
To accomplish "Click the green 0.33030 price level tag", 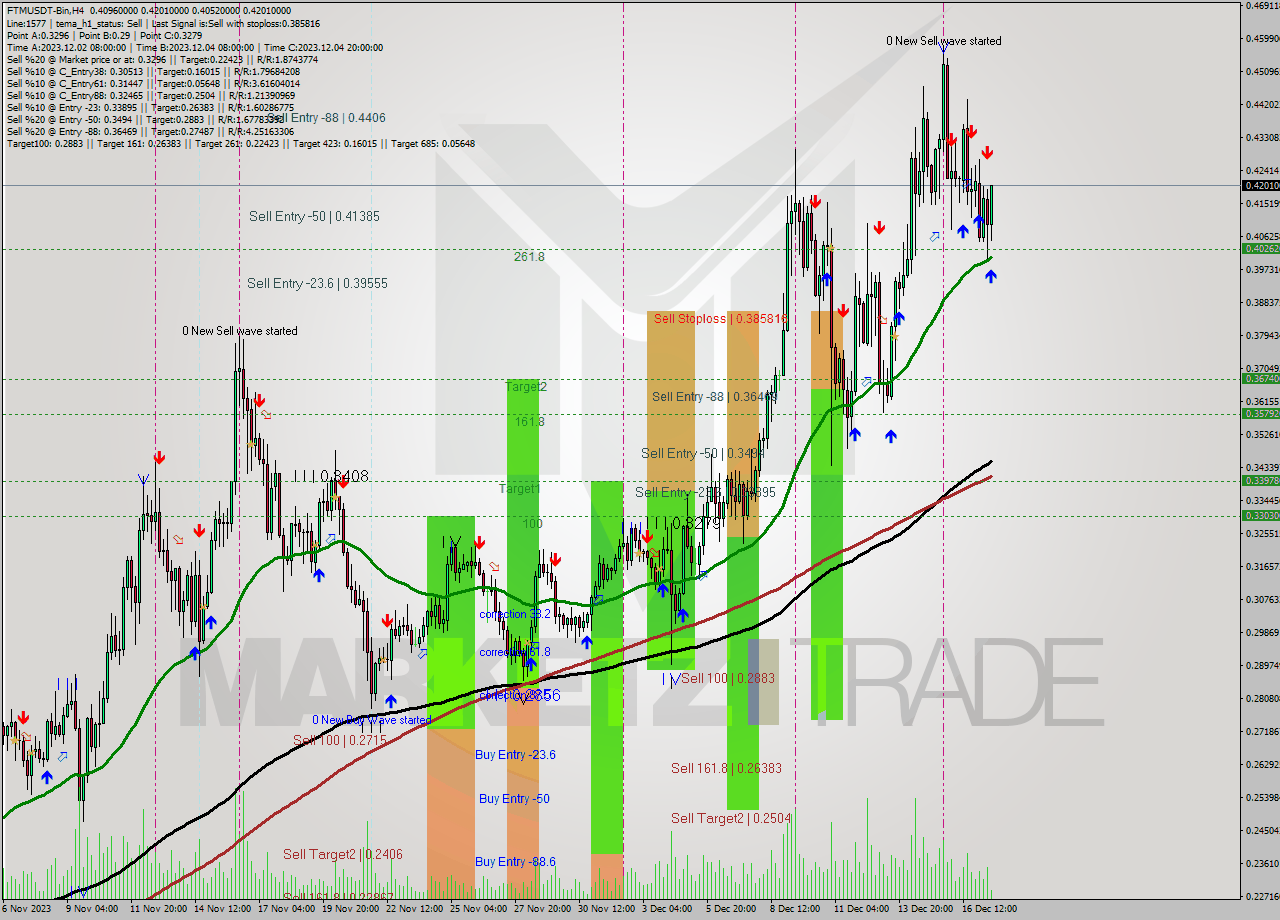I will pyautogui.click(x=1260, y=515).
